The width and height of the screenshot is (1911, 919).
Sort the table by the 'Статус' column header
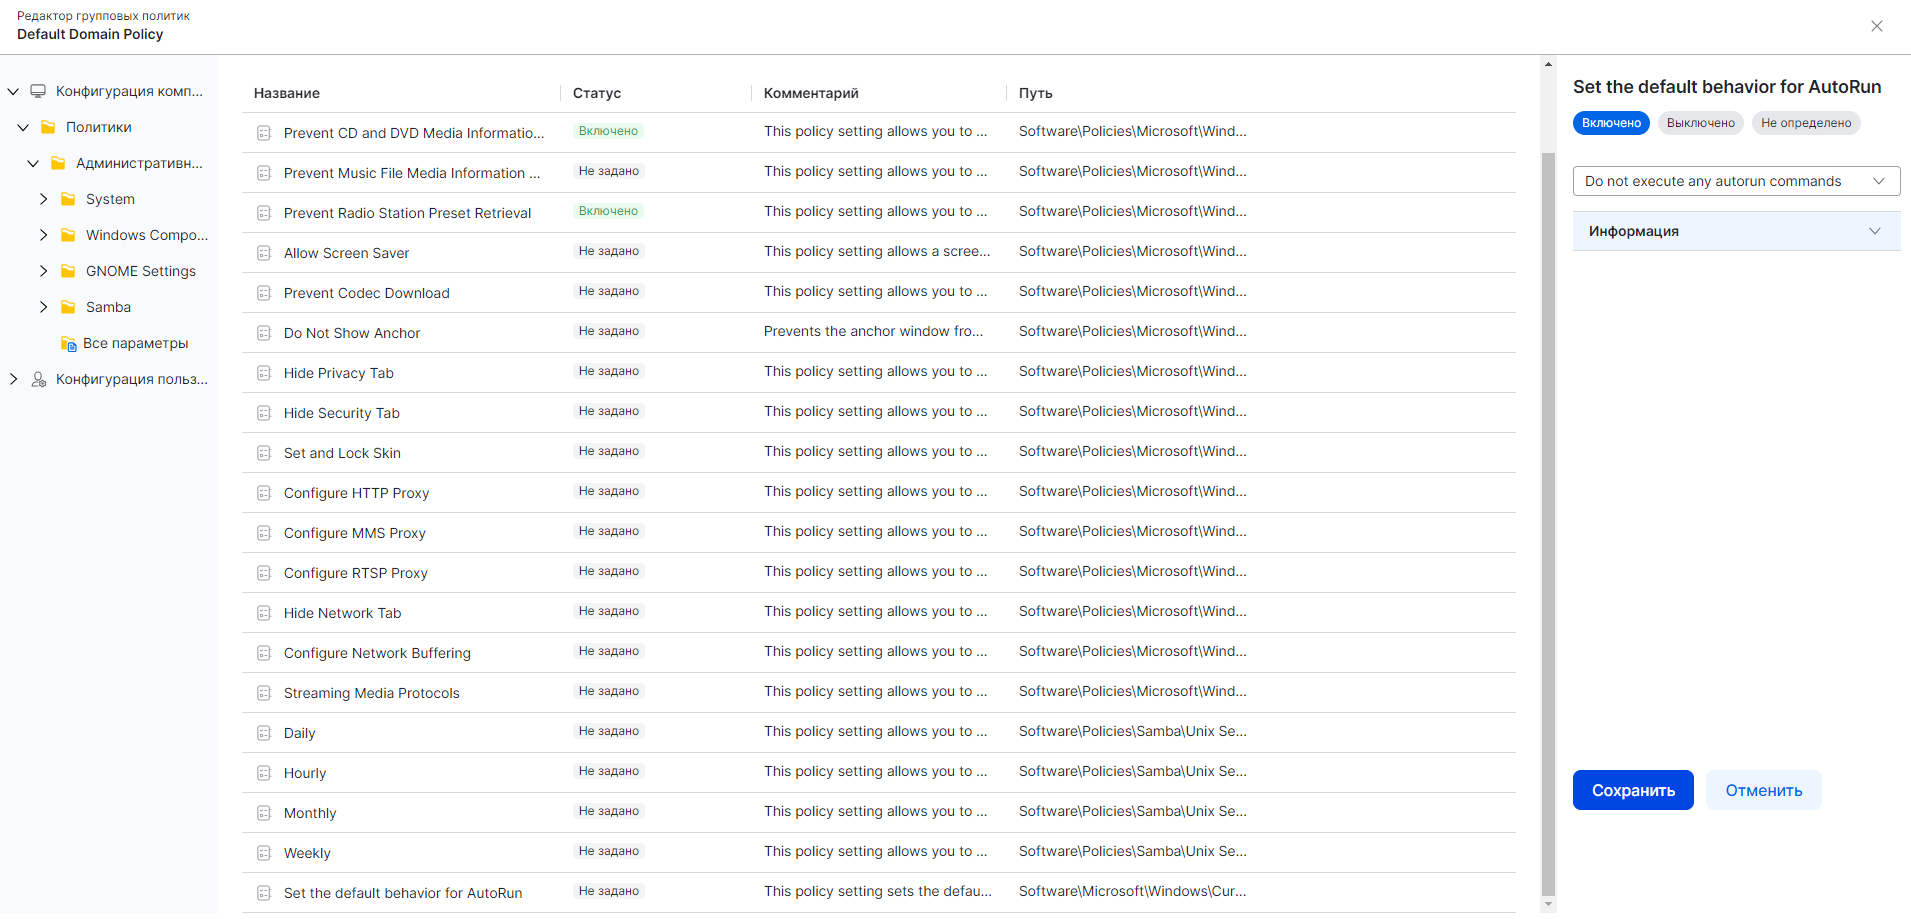(597, 93)
